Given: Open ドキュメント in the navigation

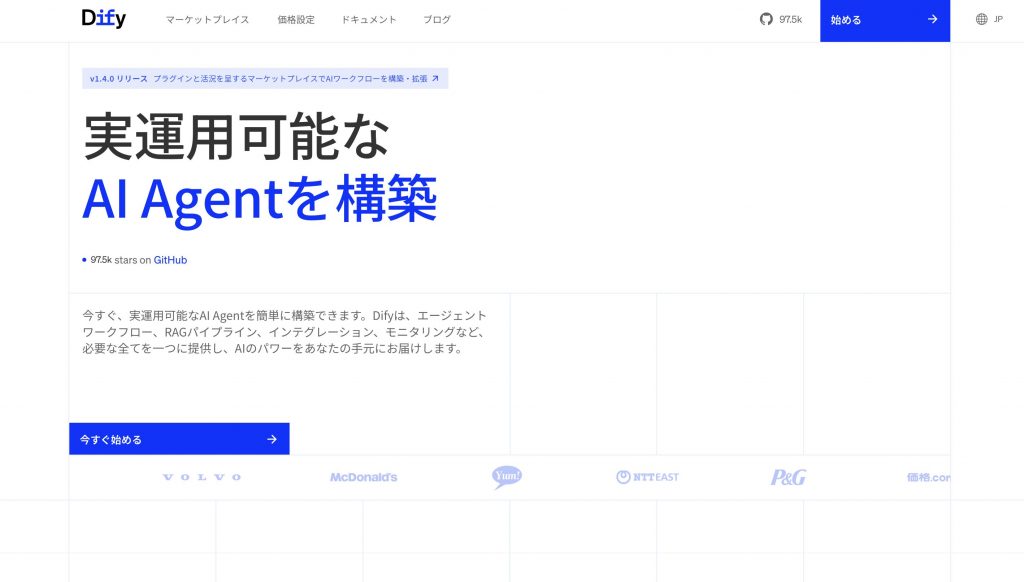Looking at the screenshot, I should click(x=369, y=20).
